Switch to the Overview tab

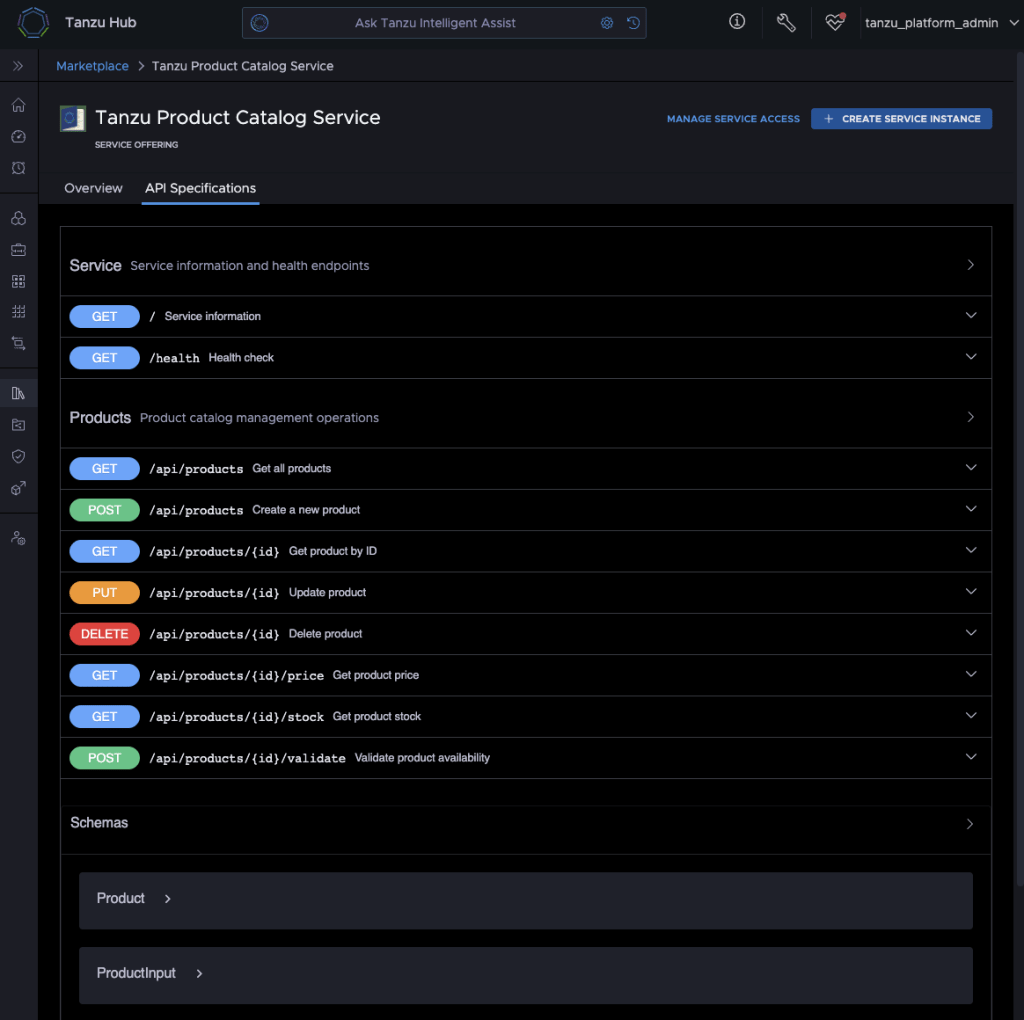click(93, 188)
